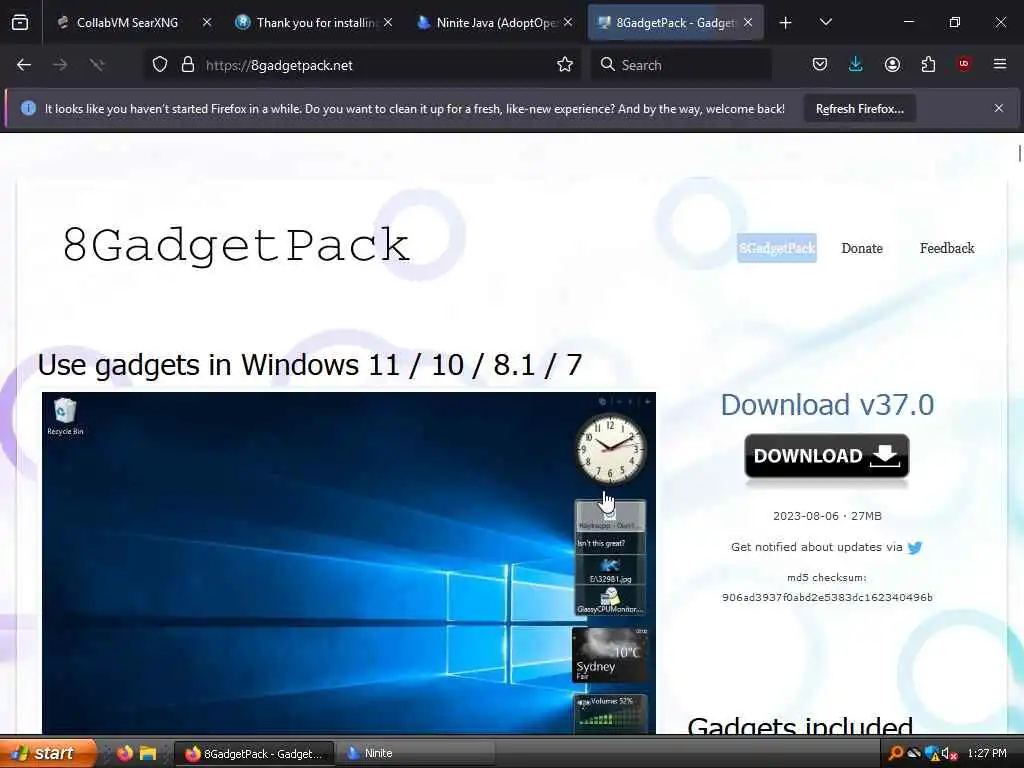
Task: Close the CollabVM SearXNG tab
Action: tap(207, 22)
